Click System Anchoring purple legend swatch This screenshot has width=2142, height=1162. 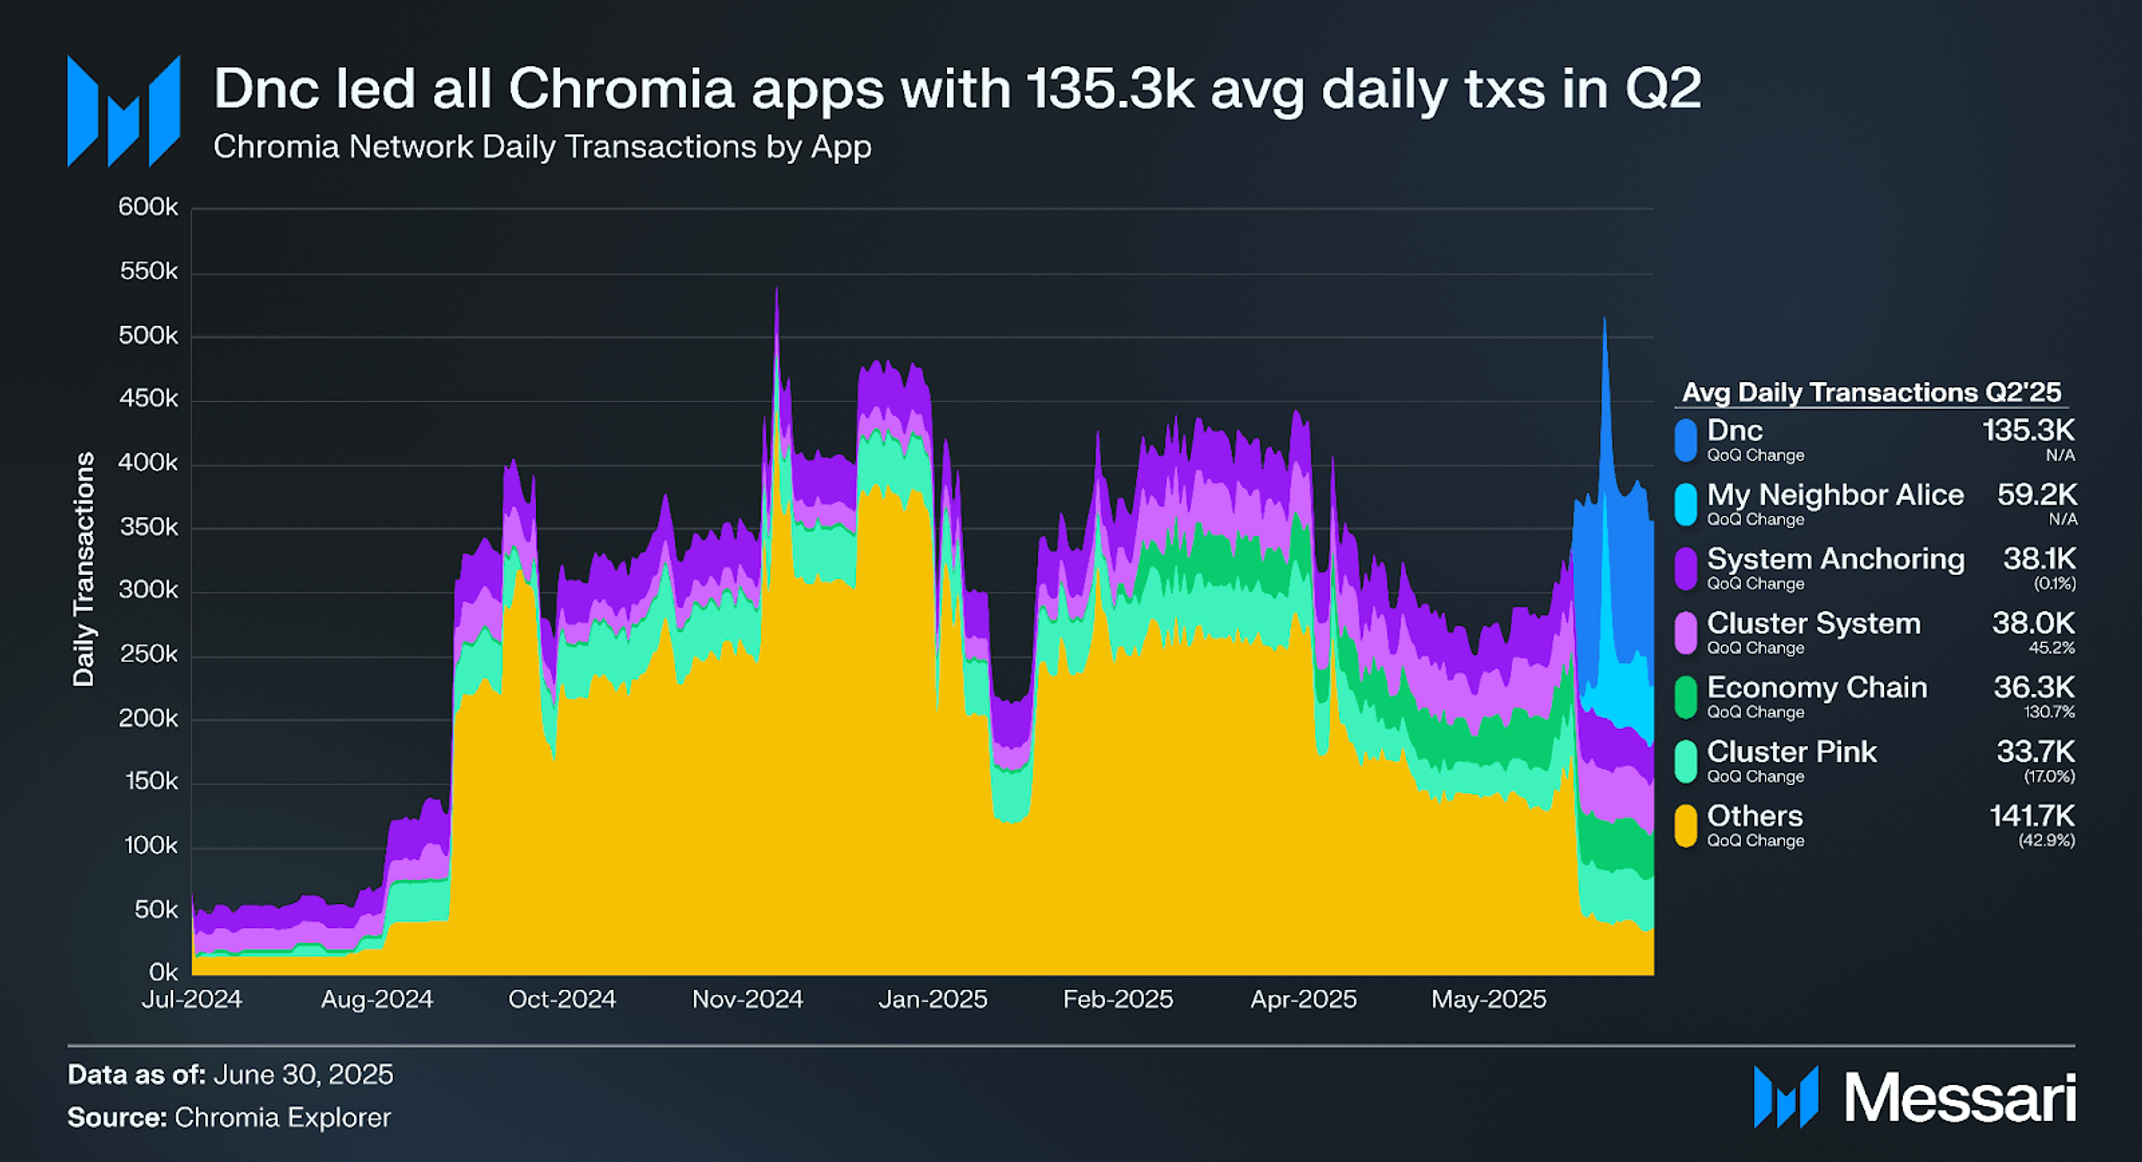pyautogui.click(x=1686, y=568)
